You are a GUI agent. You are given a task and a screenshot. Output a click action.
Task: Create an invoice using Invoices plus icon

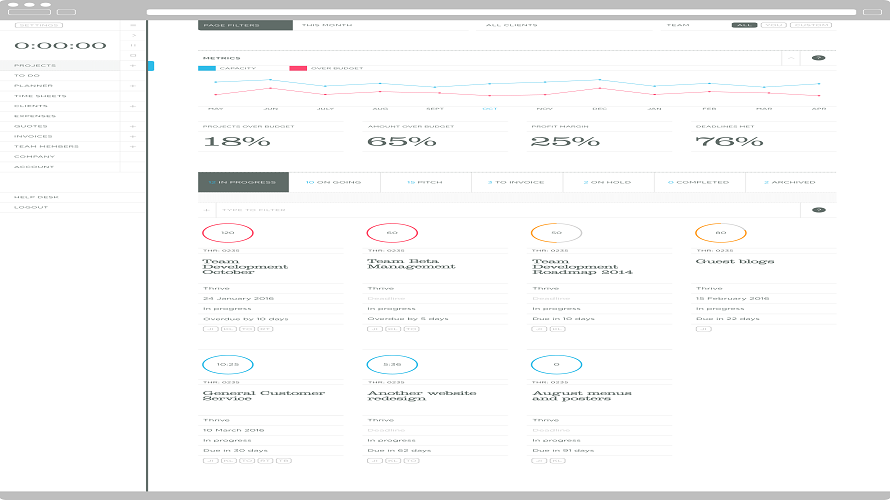coord(133,137)
